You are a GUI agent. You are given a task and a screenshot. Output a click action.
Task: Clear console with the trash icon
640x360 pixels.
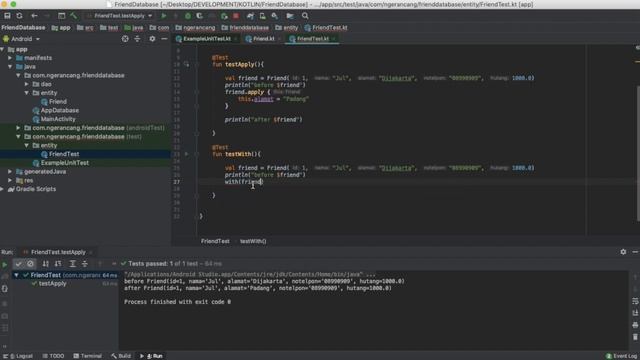tap(635, 337)
